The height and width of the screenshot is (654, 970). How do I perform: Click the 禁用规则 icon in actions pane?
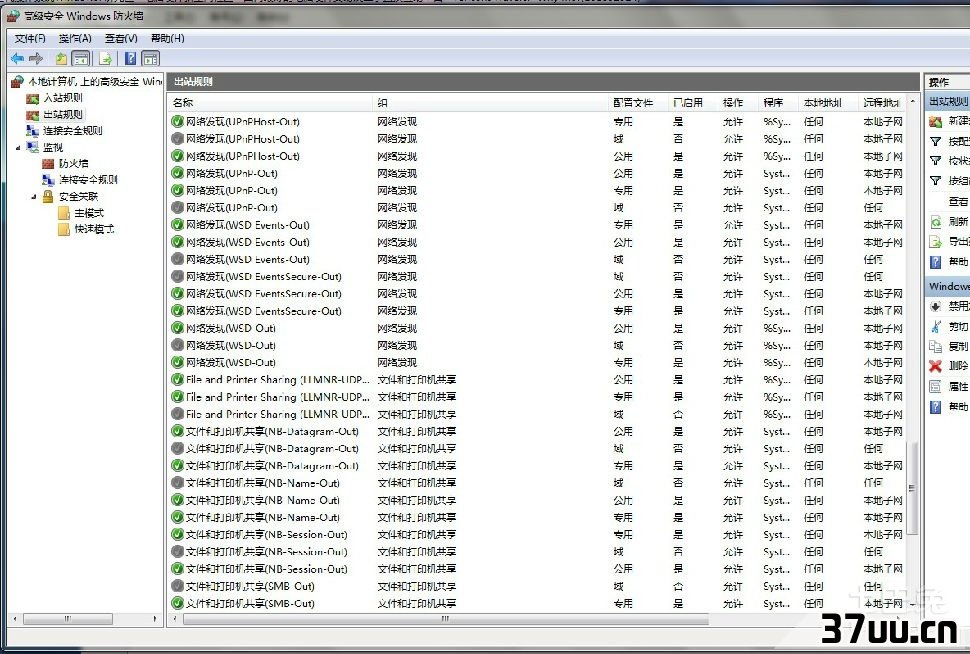click(935, 306)
